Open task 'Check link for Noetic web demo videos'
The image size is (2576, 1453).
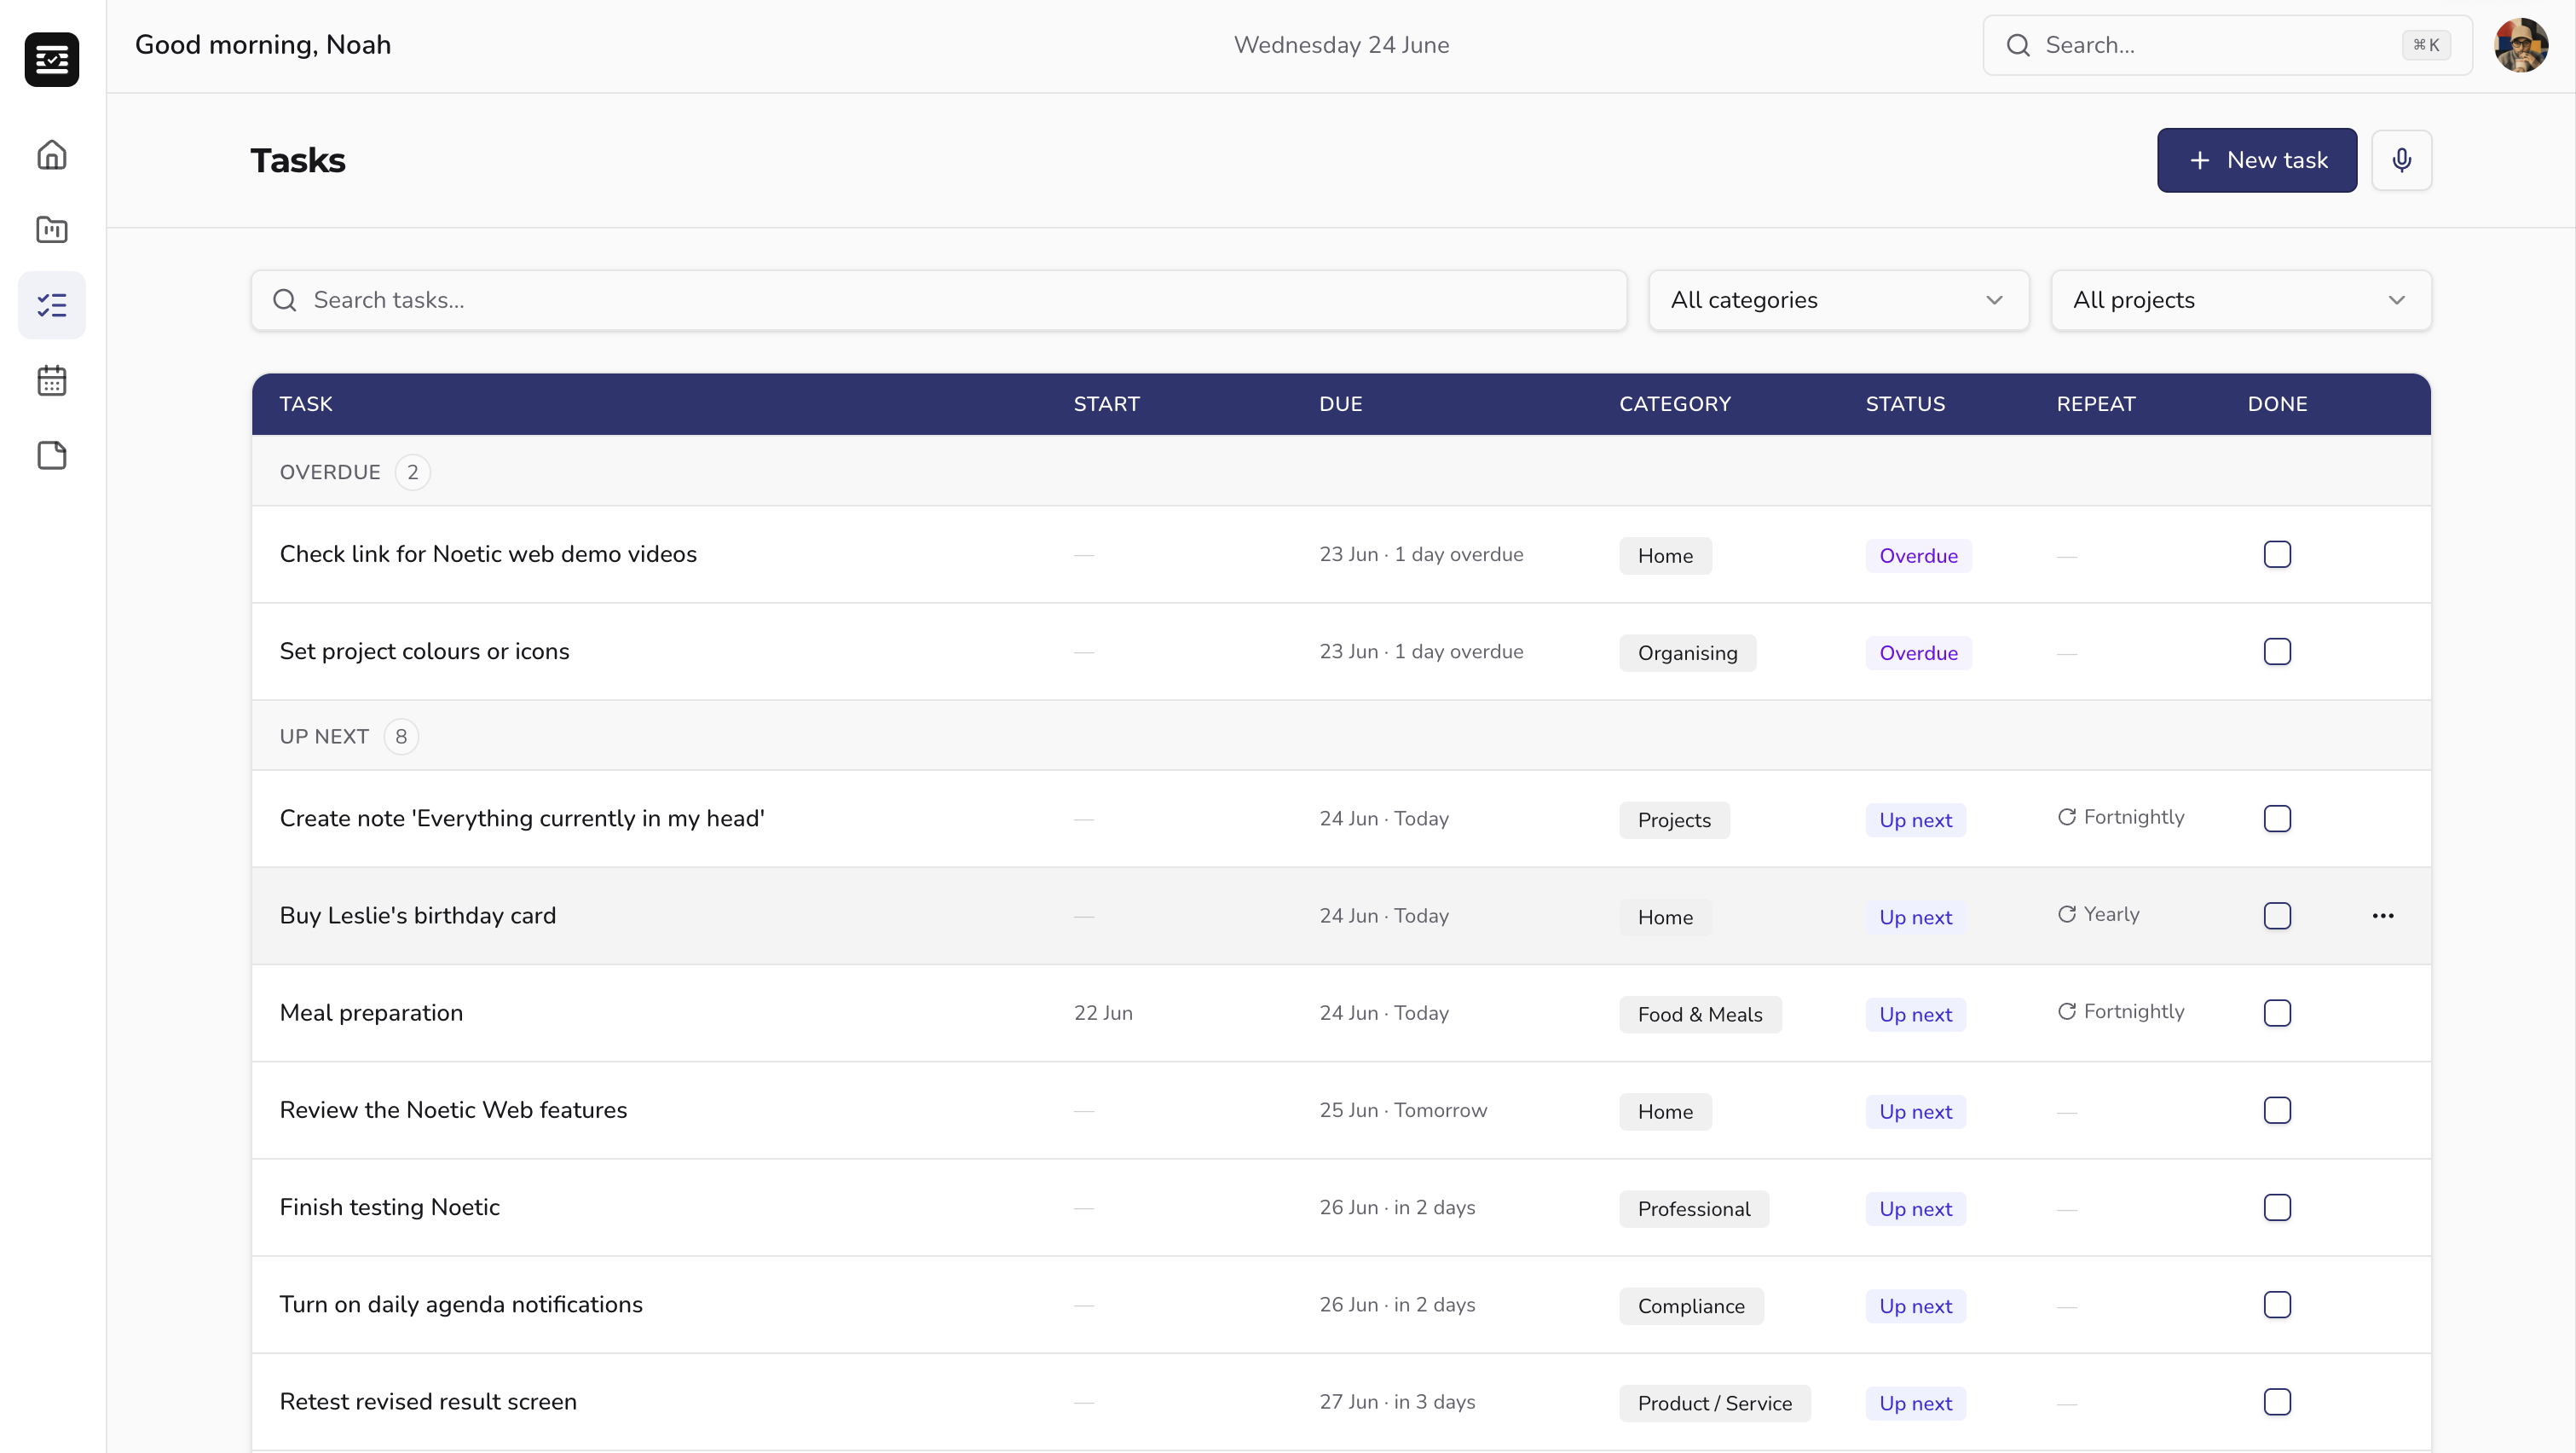point(488,554)
